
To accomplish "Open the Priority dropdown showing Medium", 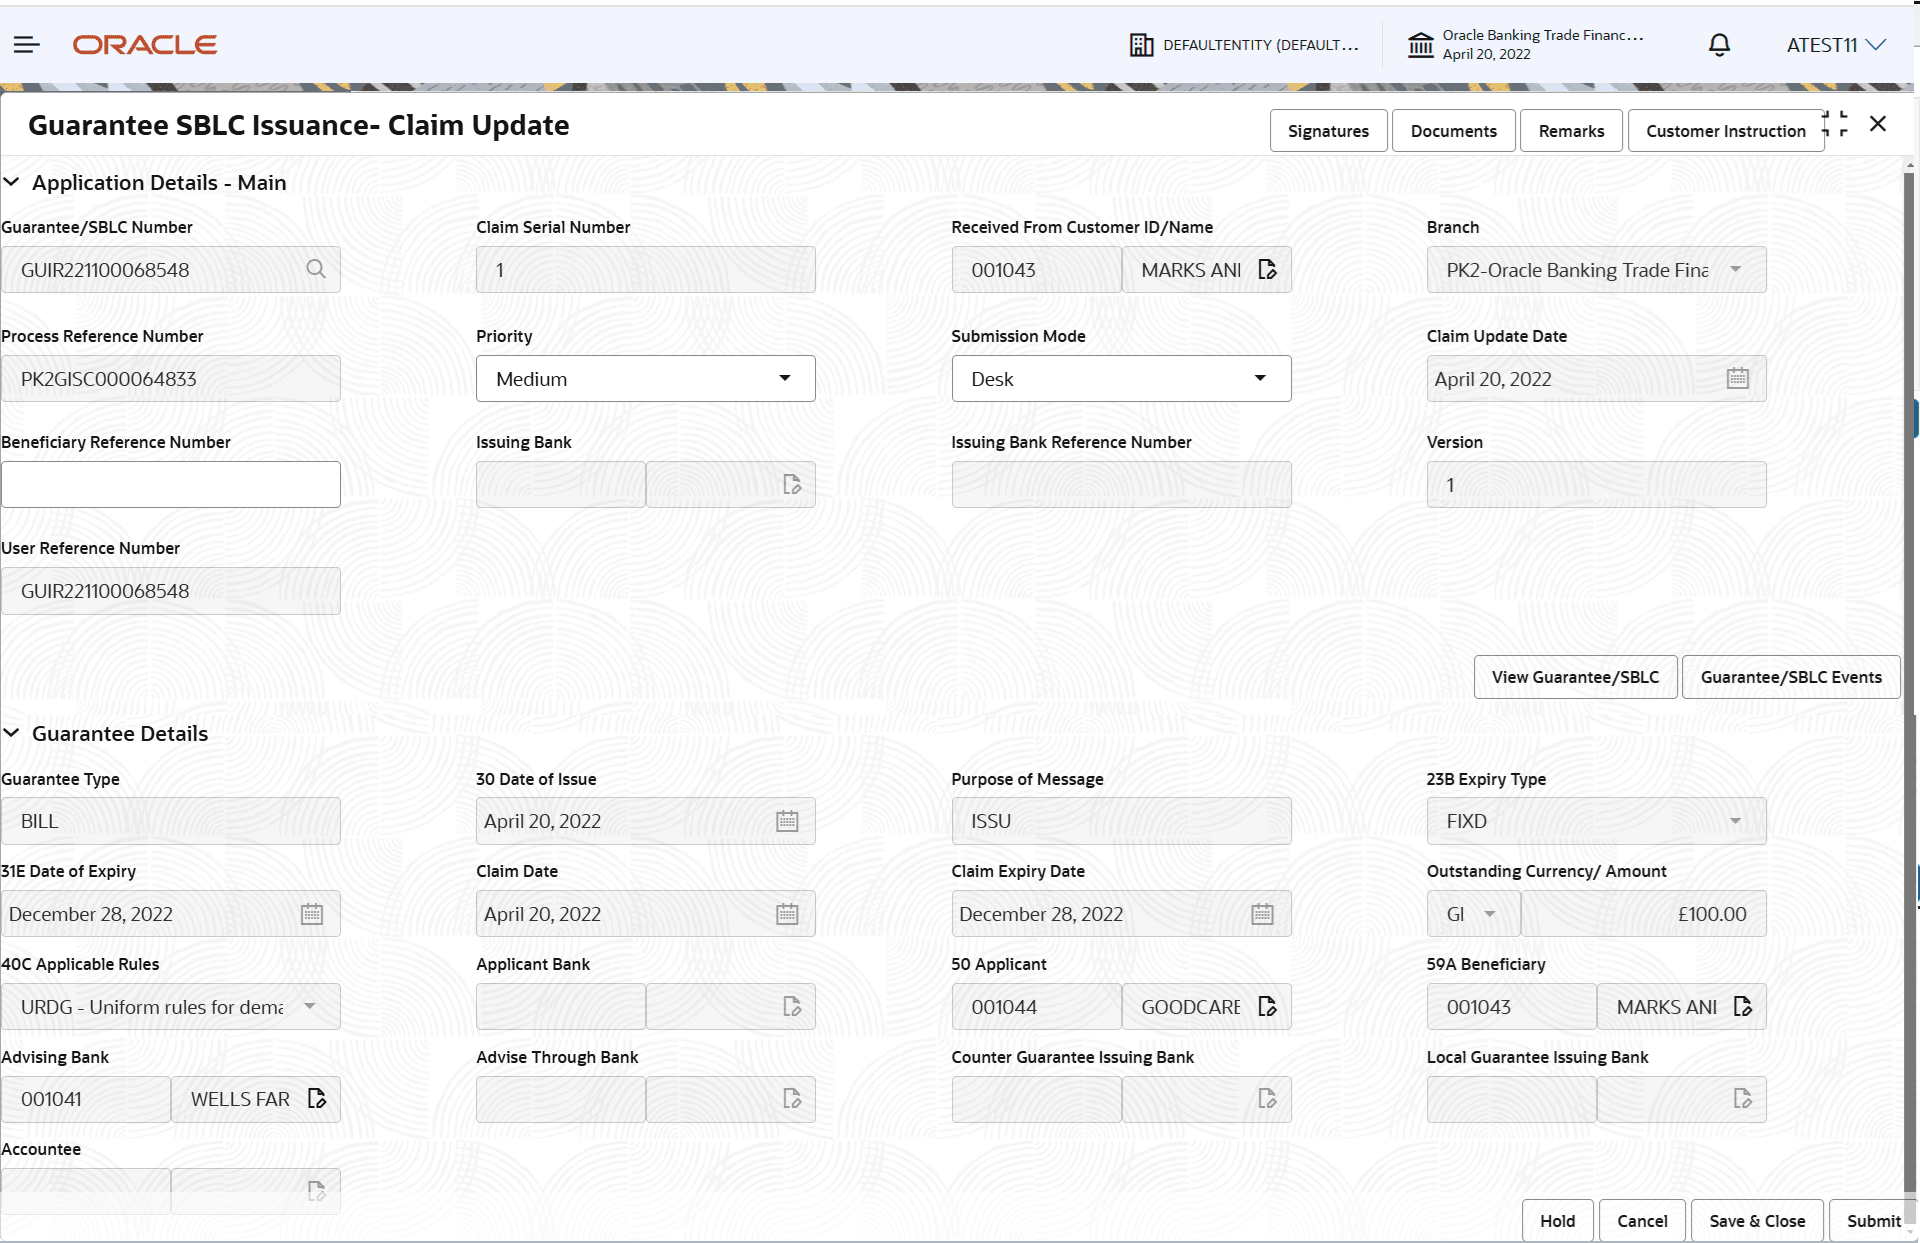I will (645, 379).
